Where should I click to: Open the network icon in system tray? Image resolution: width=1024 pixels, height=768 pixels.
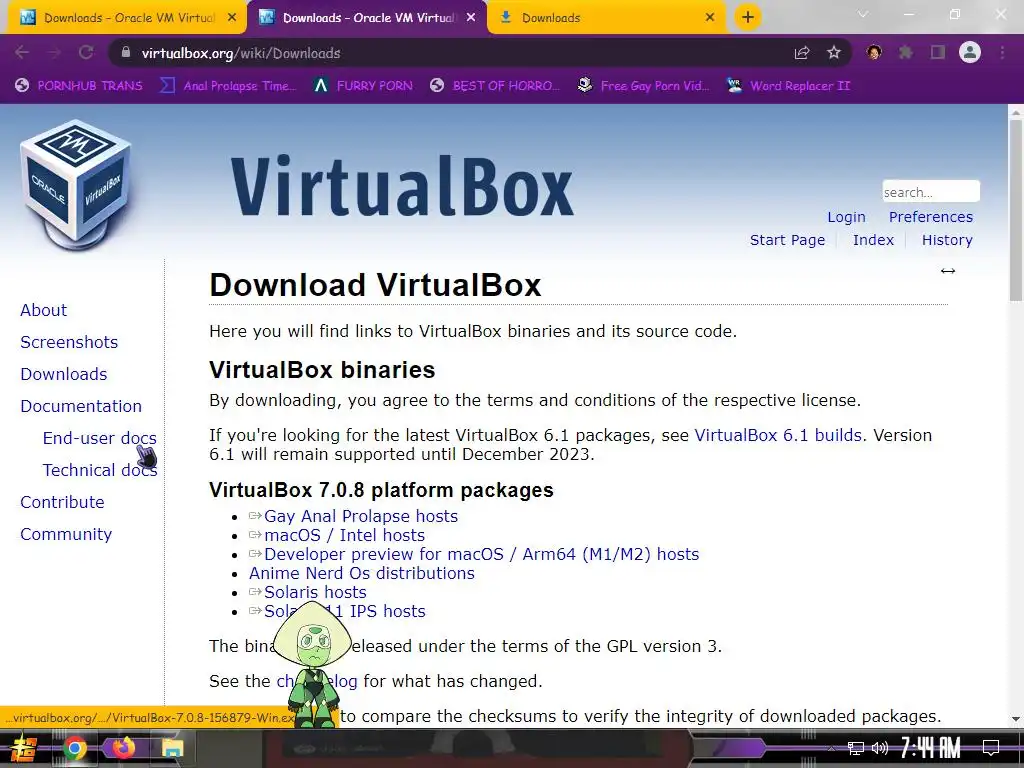[x=856, y=748]
